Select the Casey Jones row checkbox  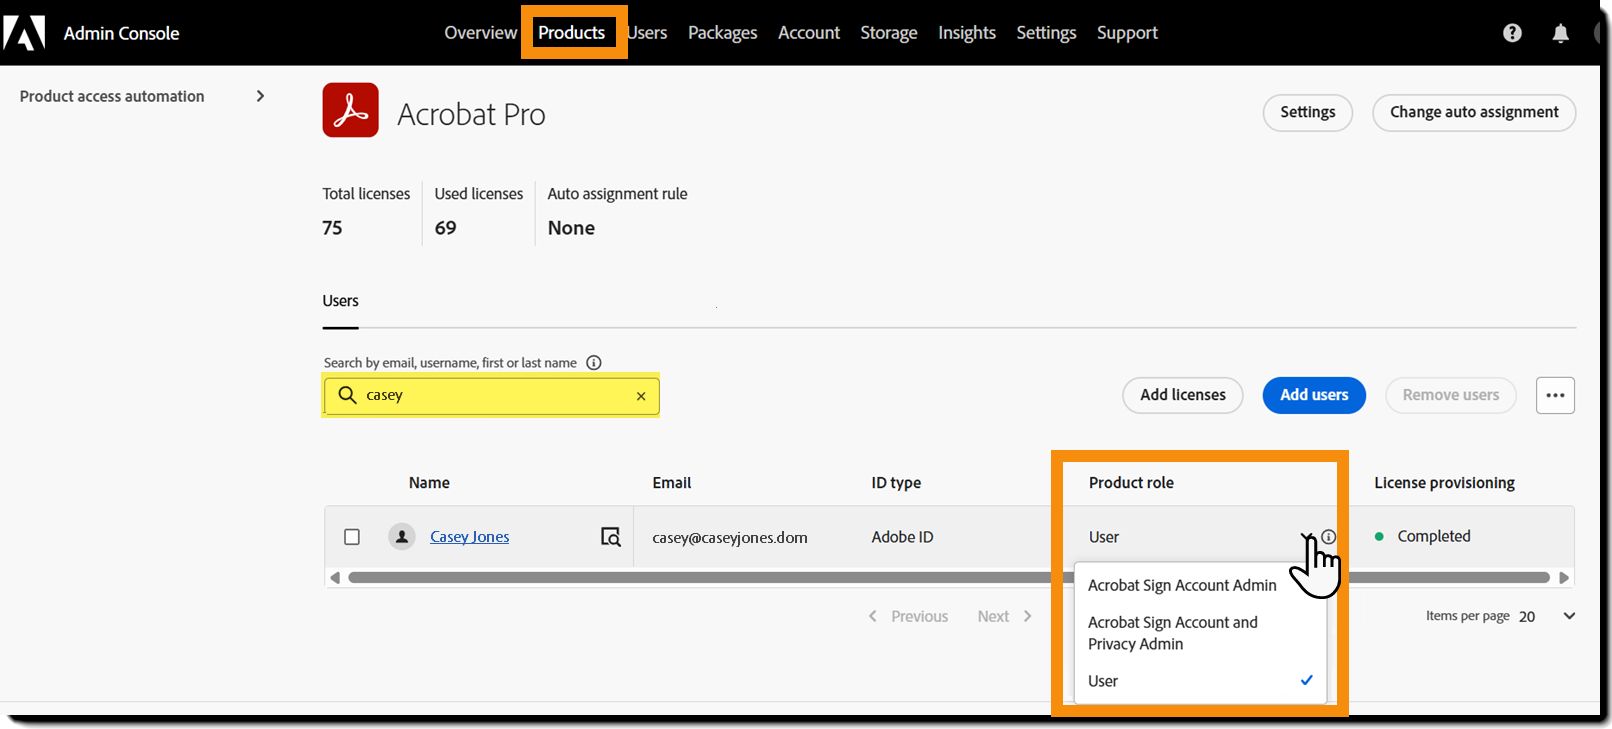coord(352,537)
